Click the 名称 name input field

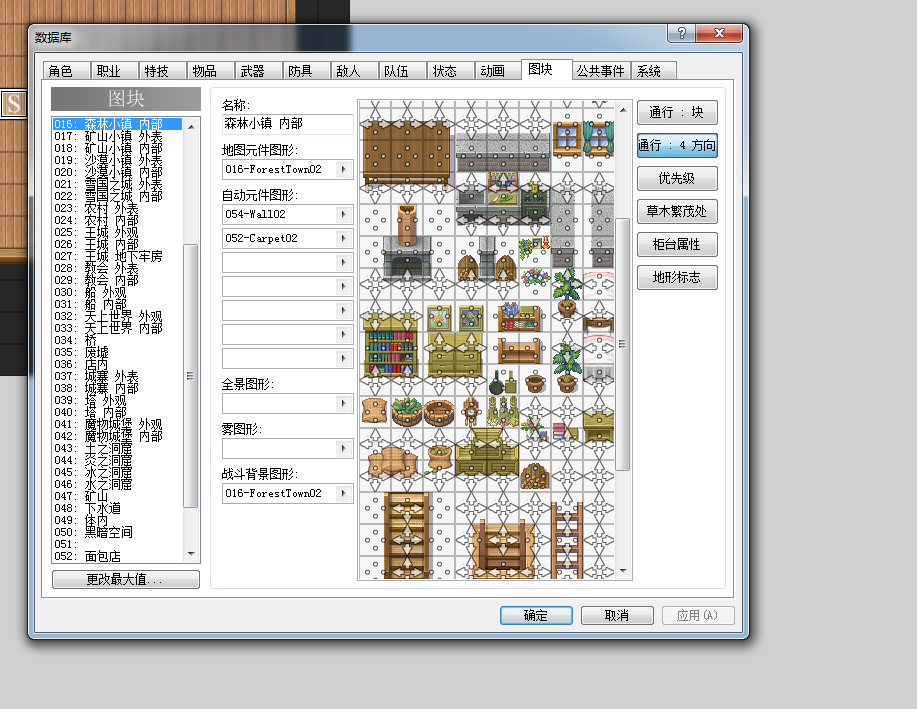point(288,124)
